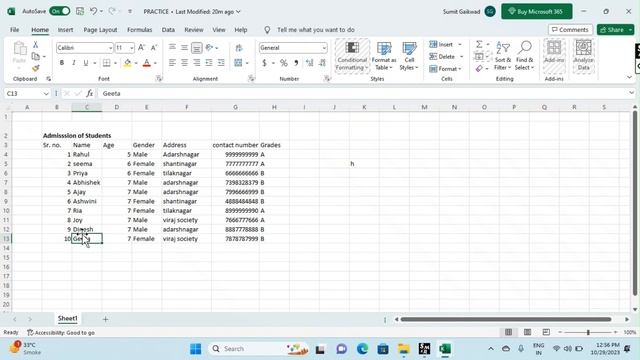The image size is (640, 360).
Task: Open File Explorer from taskbar
Action: 404,349
